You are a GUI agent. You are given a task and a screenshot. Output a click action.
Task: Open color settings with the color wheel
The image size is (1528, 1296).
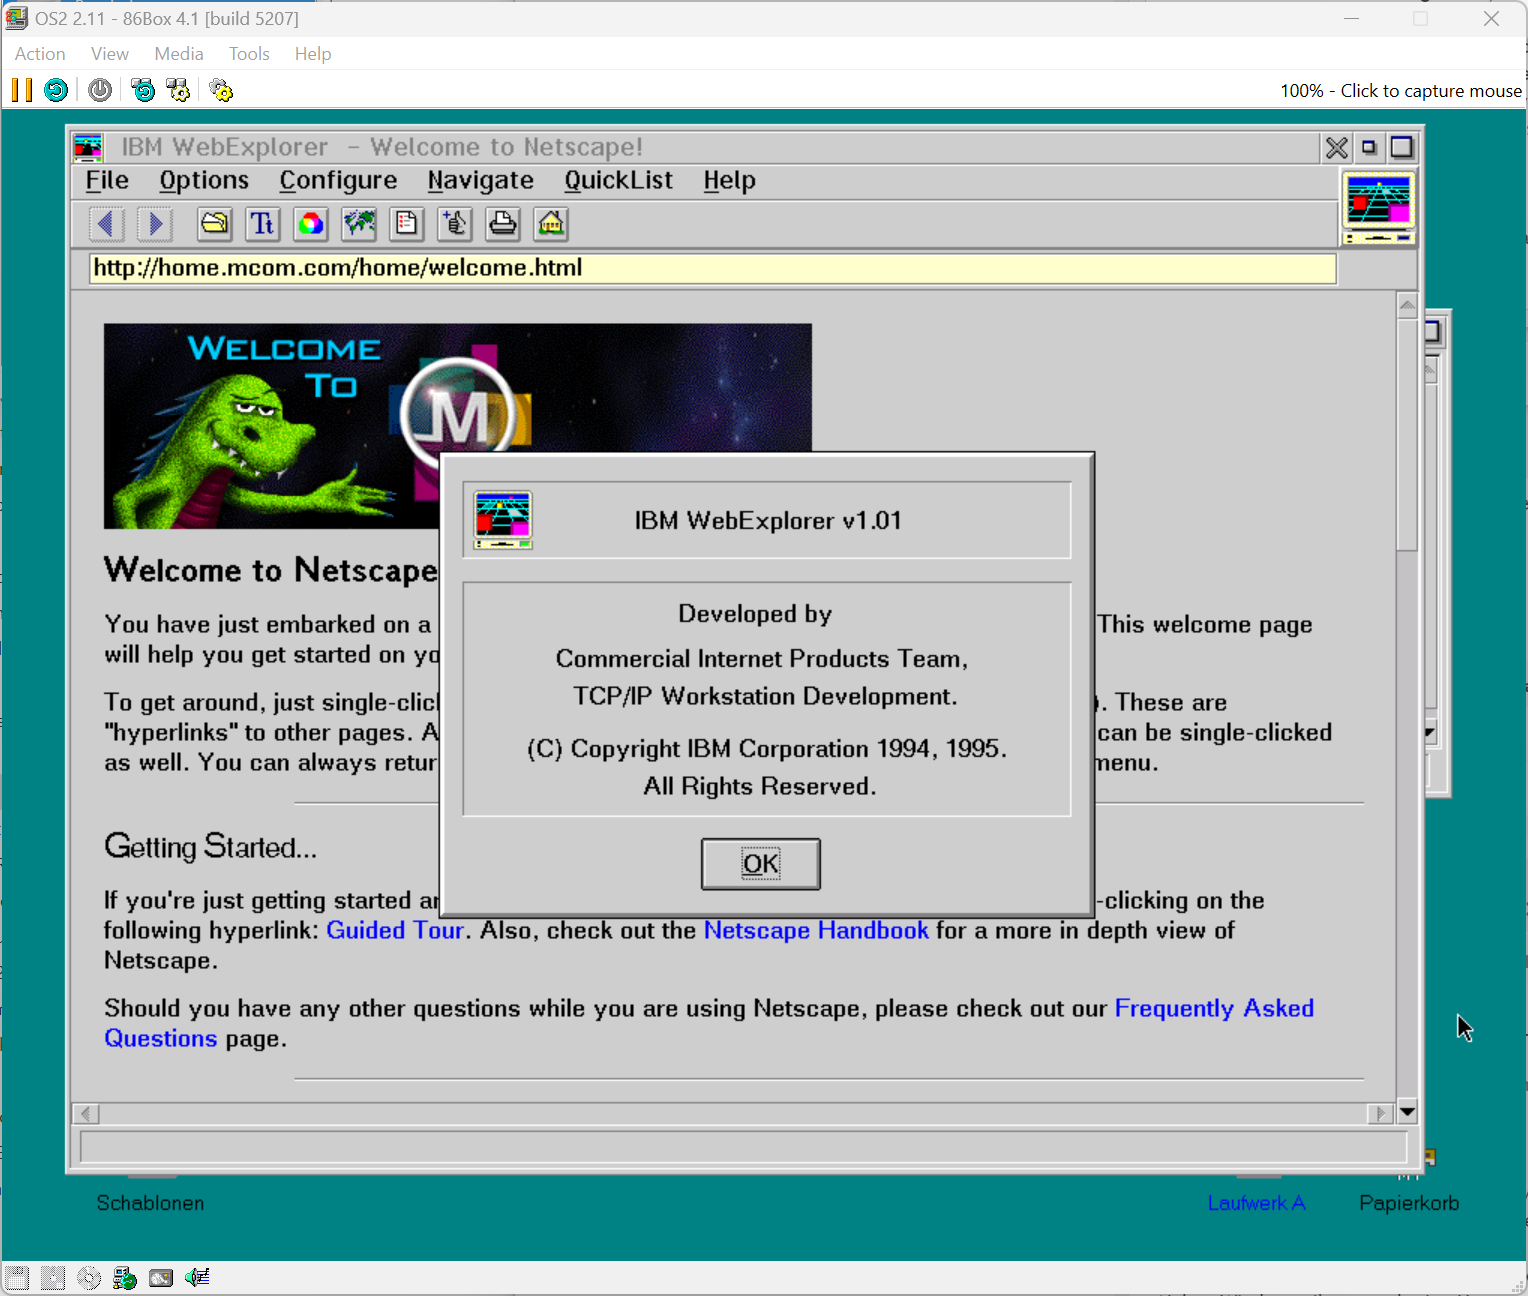[311, 224]
